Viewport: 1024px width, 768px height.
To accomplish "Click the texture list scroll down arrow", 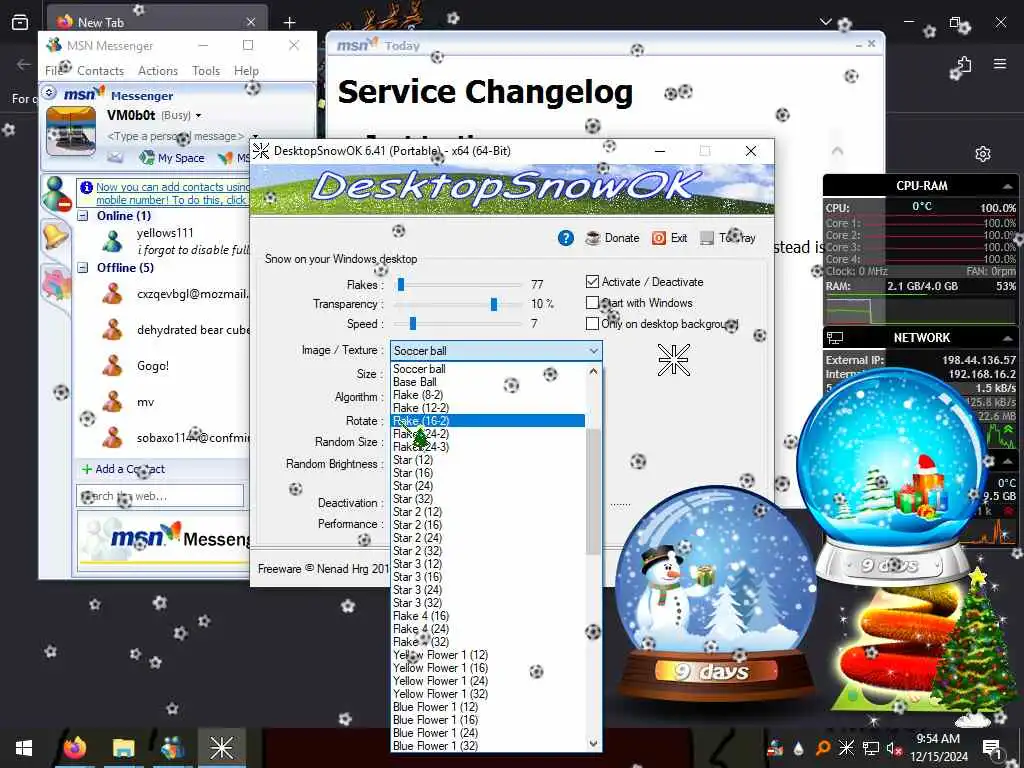I will 593,743.
